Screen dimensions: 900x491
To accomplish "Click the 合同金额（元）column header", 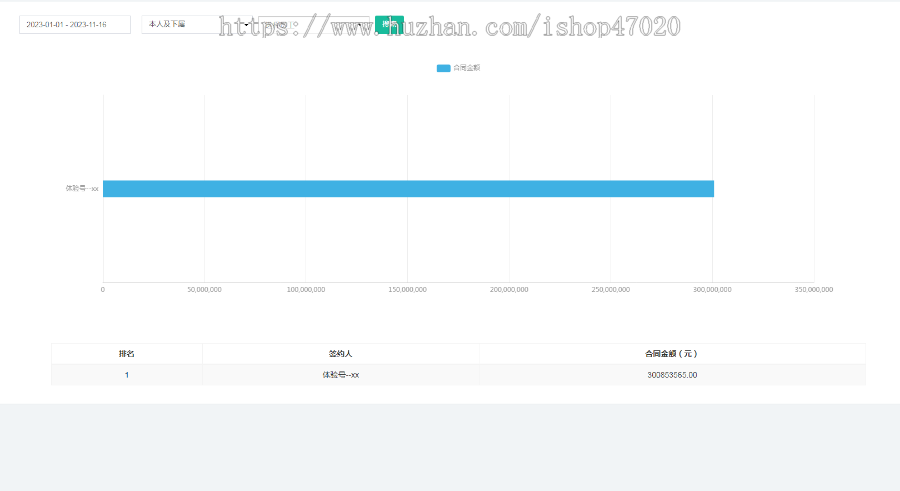I will pos(672,354).
